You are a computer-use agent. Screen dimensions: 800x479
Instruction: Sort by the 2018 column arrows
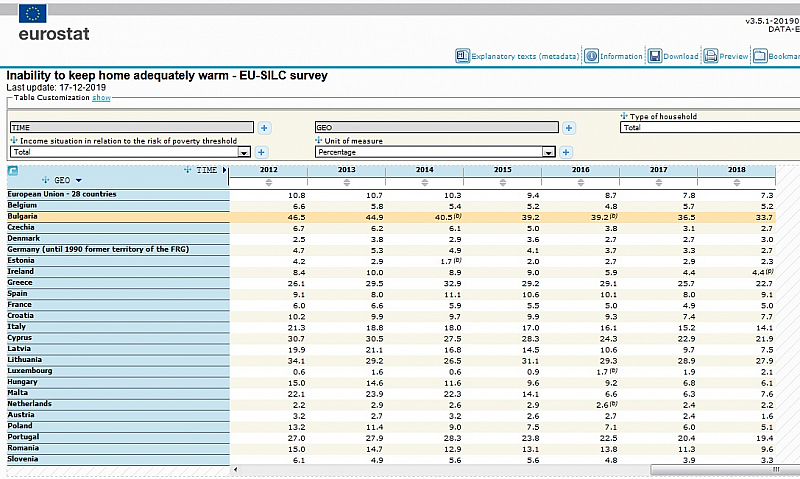click(737, 182)
